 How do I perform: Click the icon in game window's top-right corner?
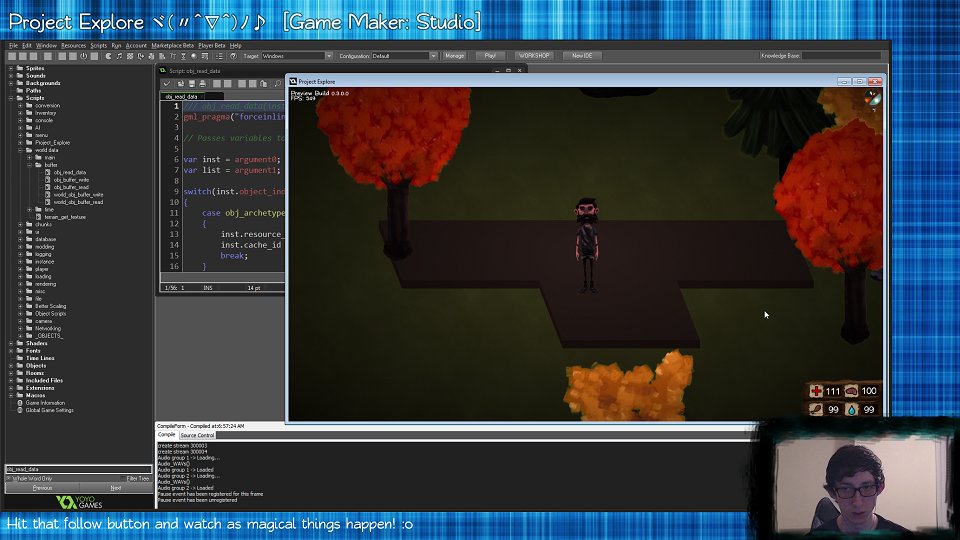[x=873, y=99]
